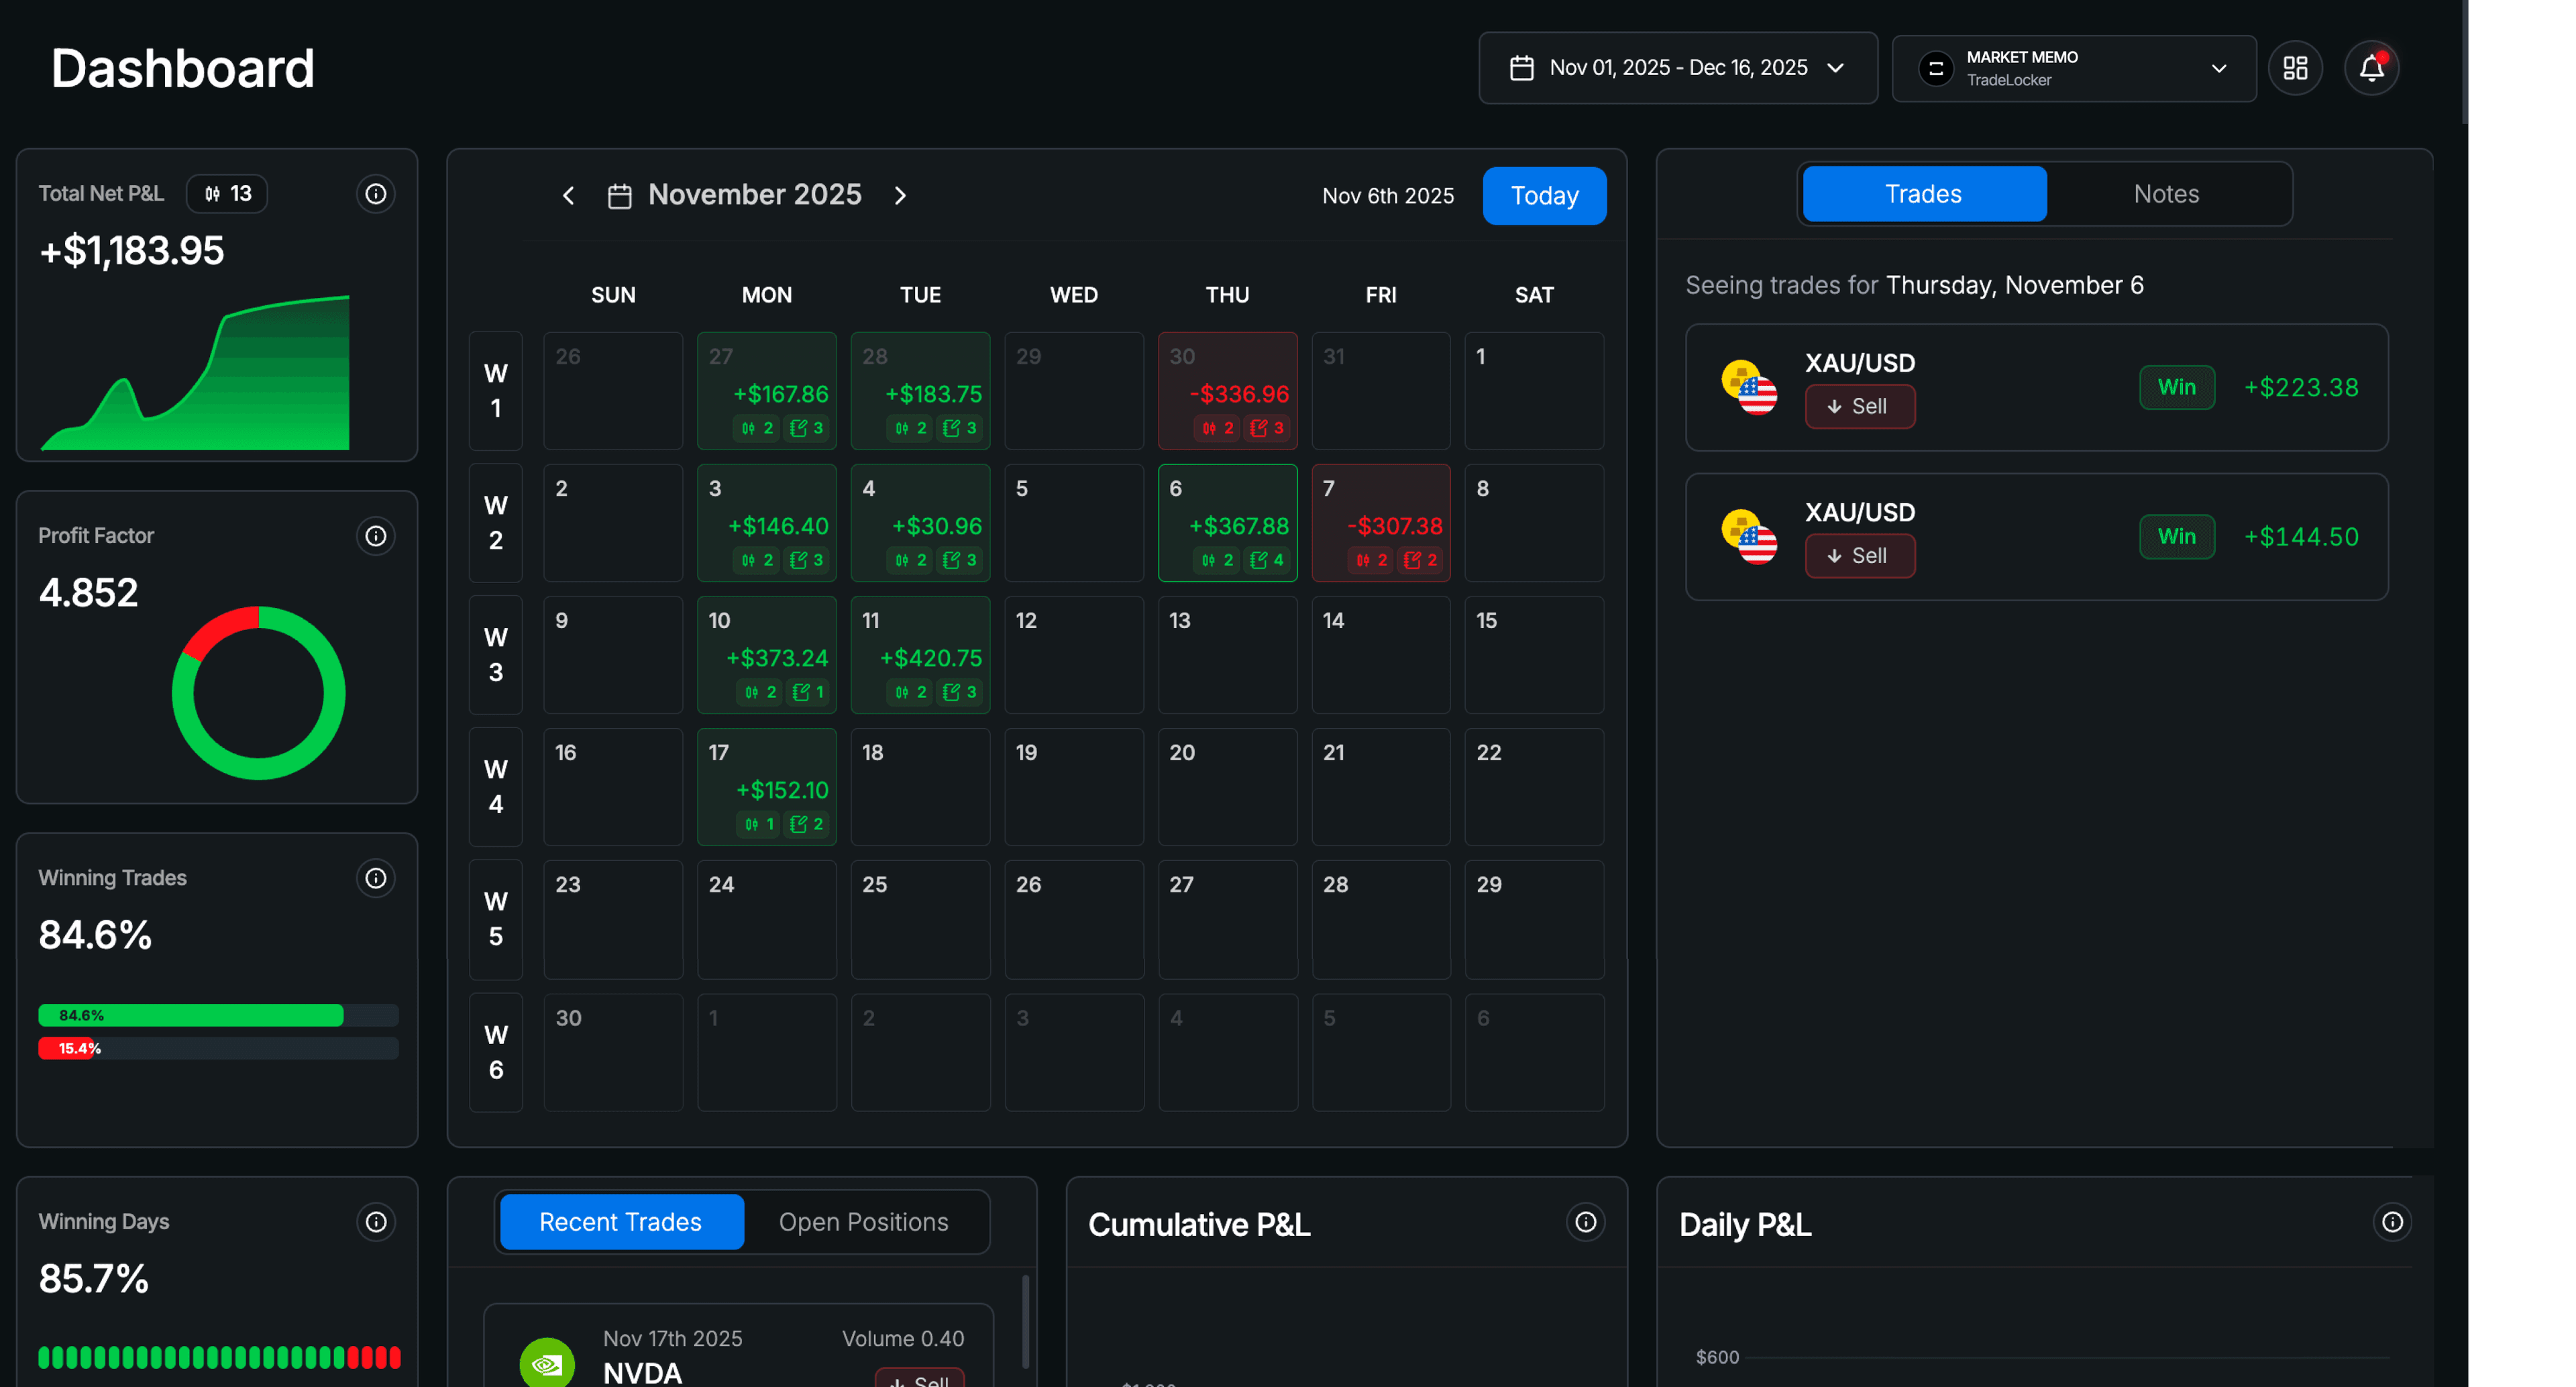Image resolution: width=2576 pixels, height=1387 pixels.
Task: Switch to the Notes tab
Action: point(2166,194)
